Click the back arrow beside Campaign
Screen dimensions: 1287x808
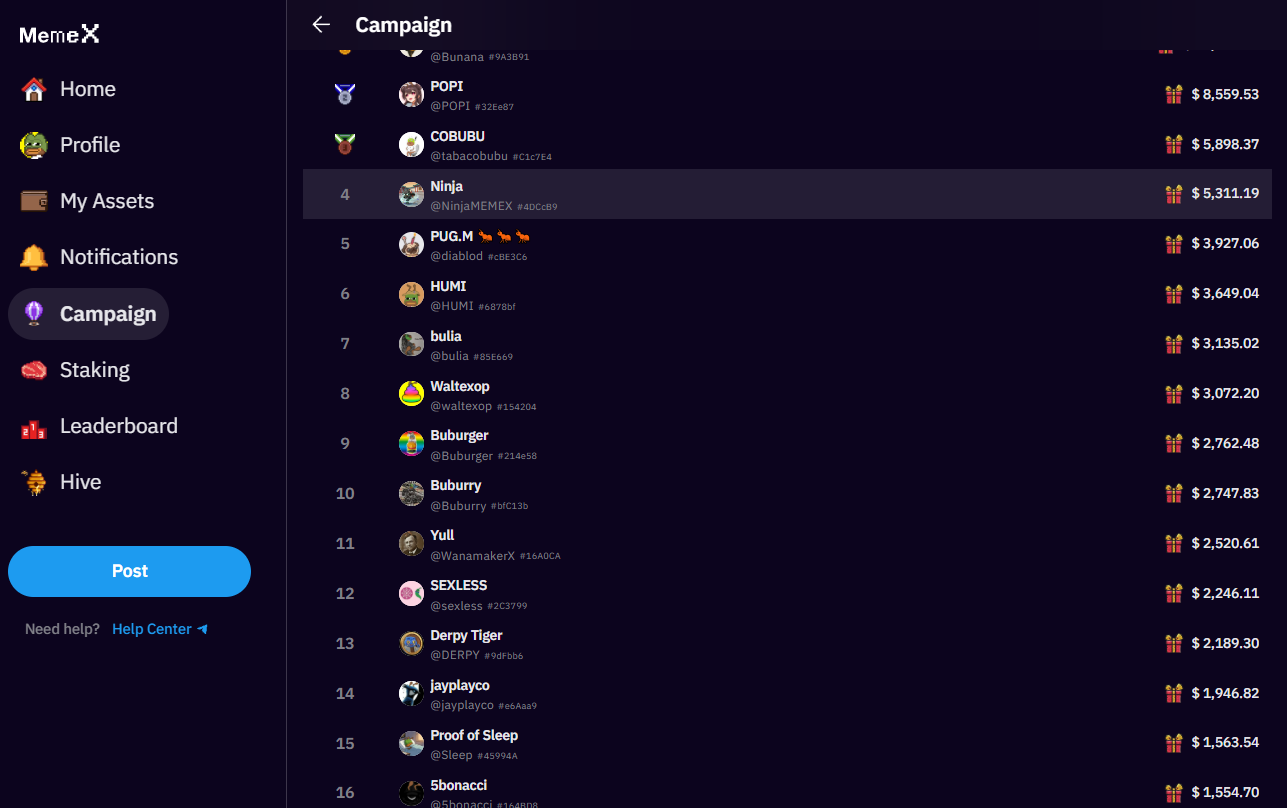coord(321,25)
